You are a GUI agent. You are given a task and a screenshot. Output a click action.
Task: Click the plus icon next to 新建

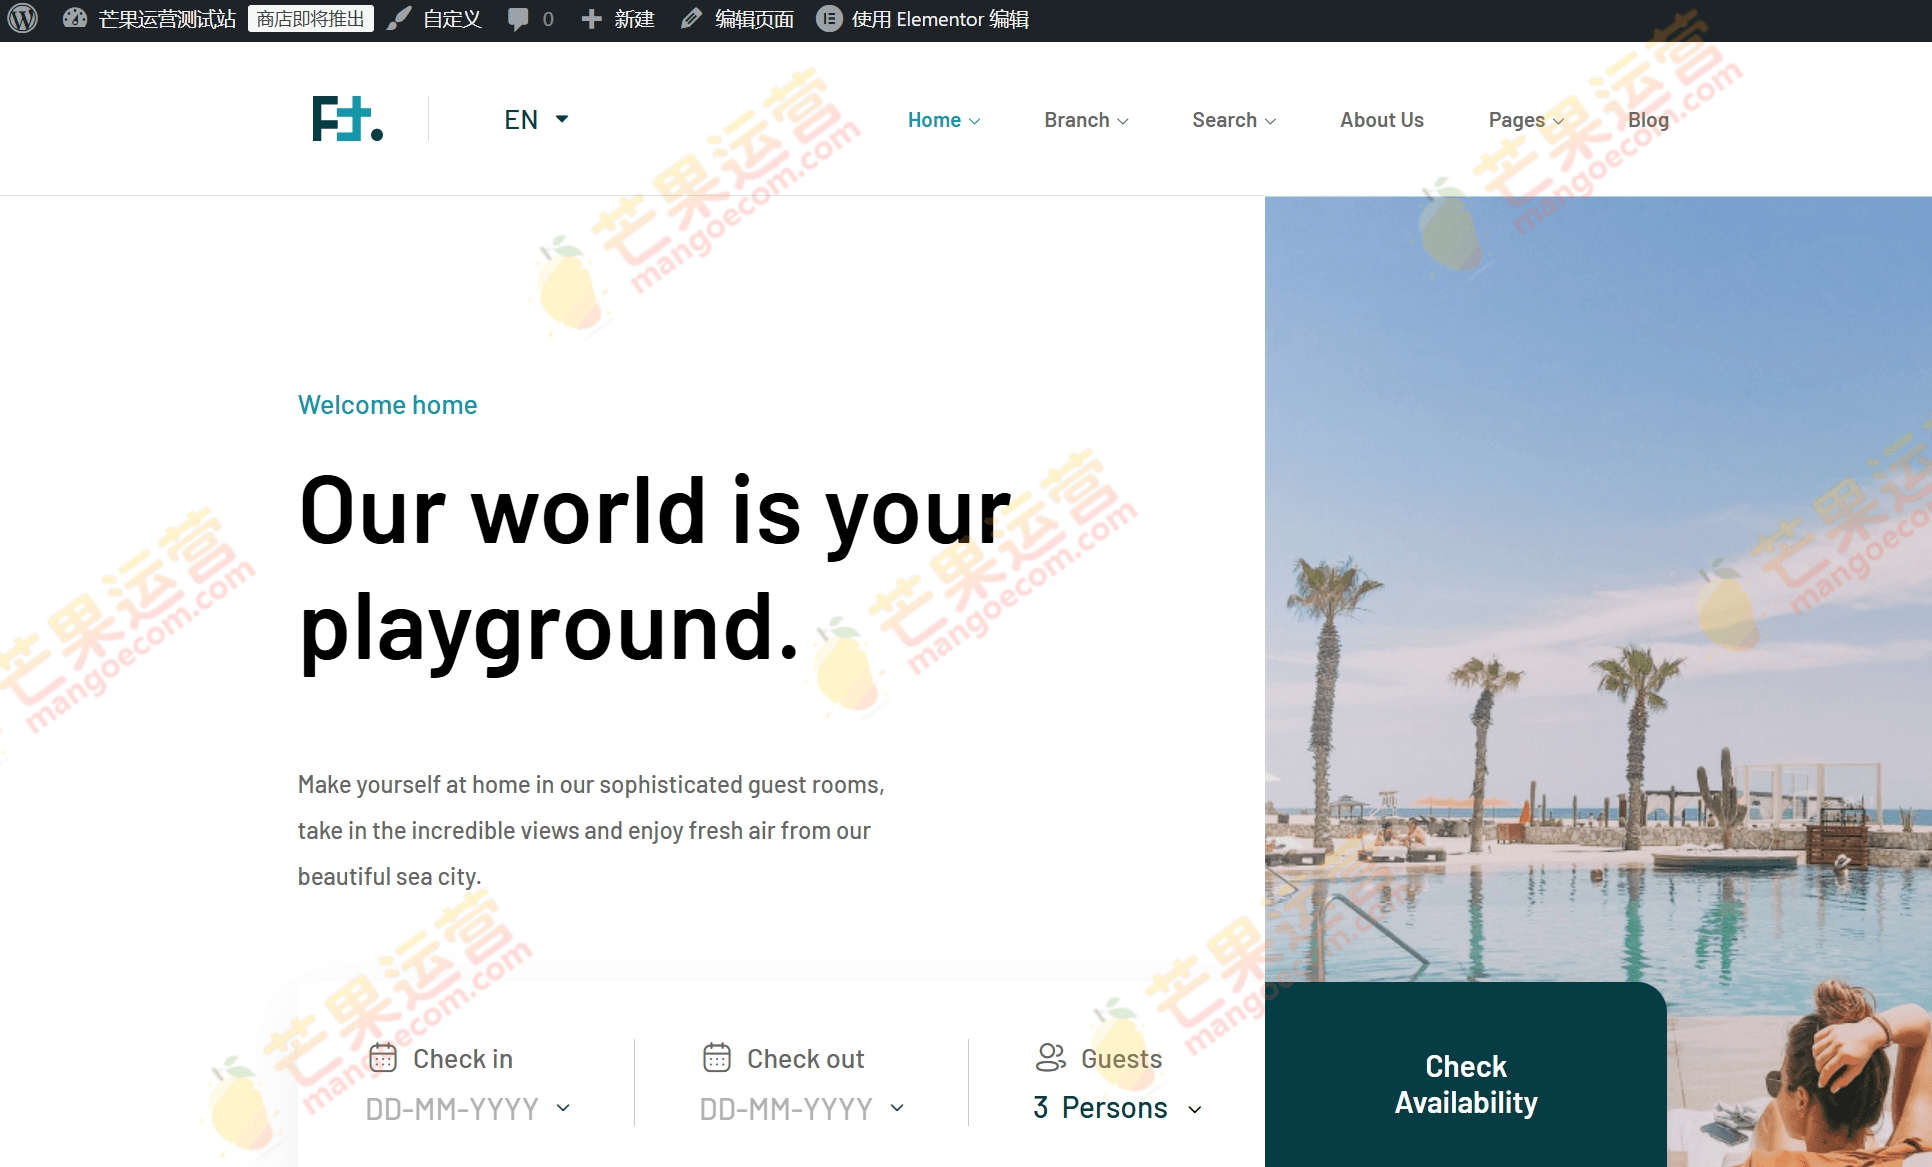[591, 18]
